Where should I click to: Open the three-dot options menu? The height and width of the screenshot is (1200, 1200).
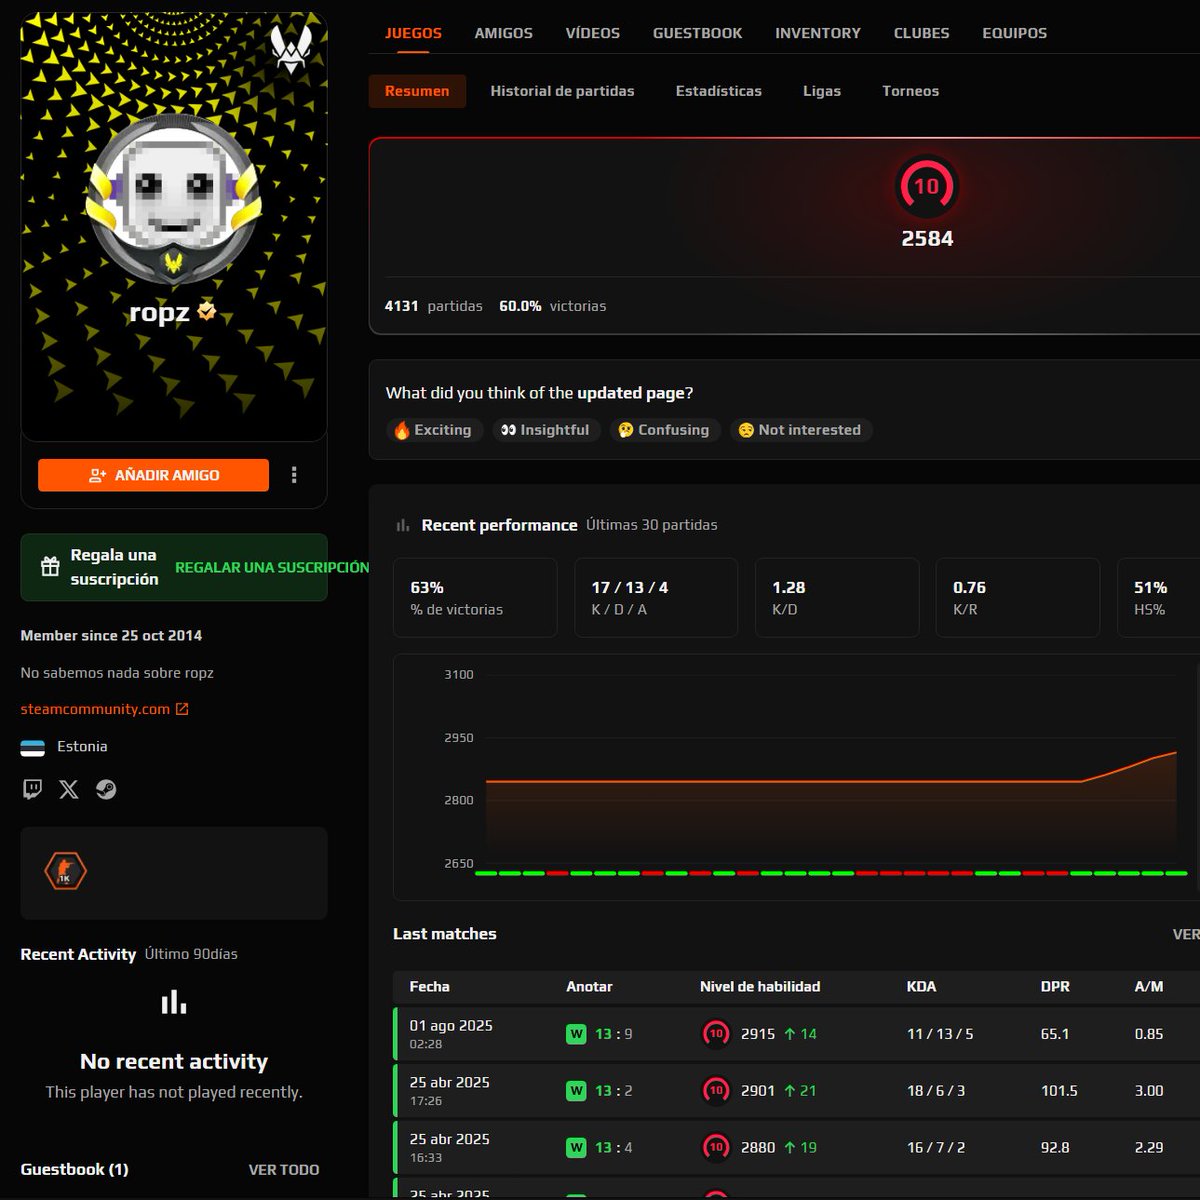(294, 475)
